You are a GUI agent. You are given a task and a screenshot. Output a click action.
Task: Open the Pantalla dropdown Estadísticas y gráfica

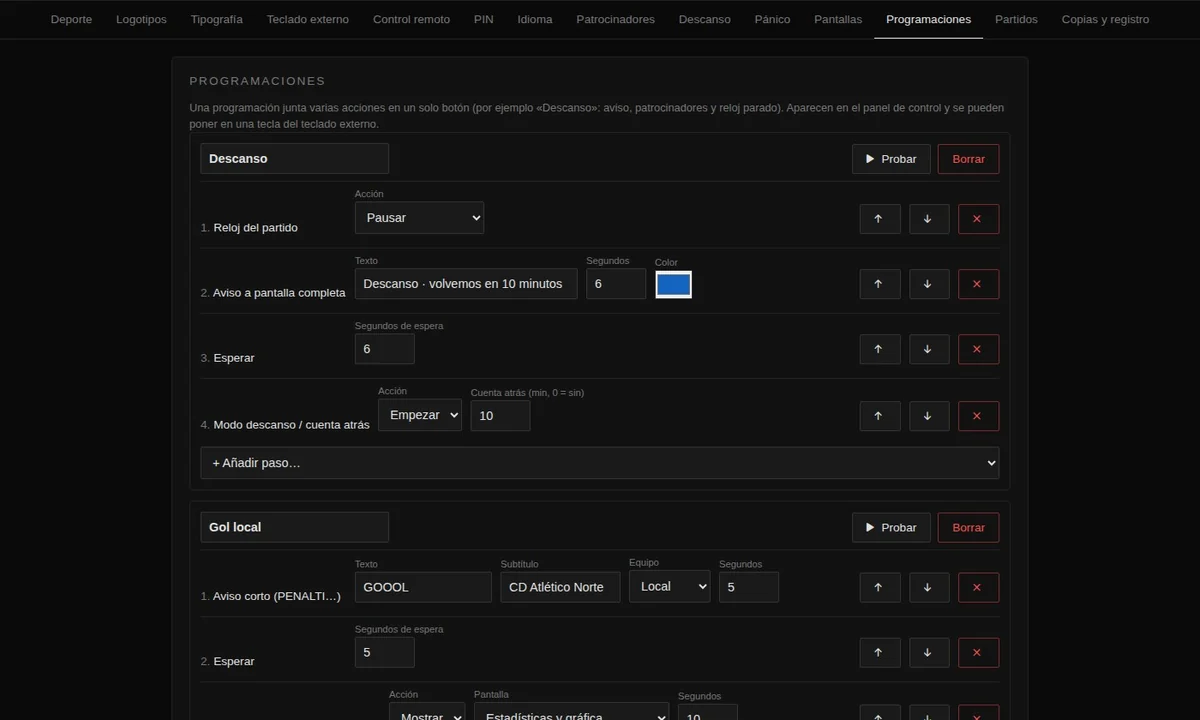(571, 712)
